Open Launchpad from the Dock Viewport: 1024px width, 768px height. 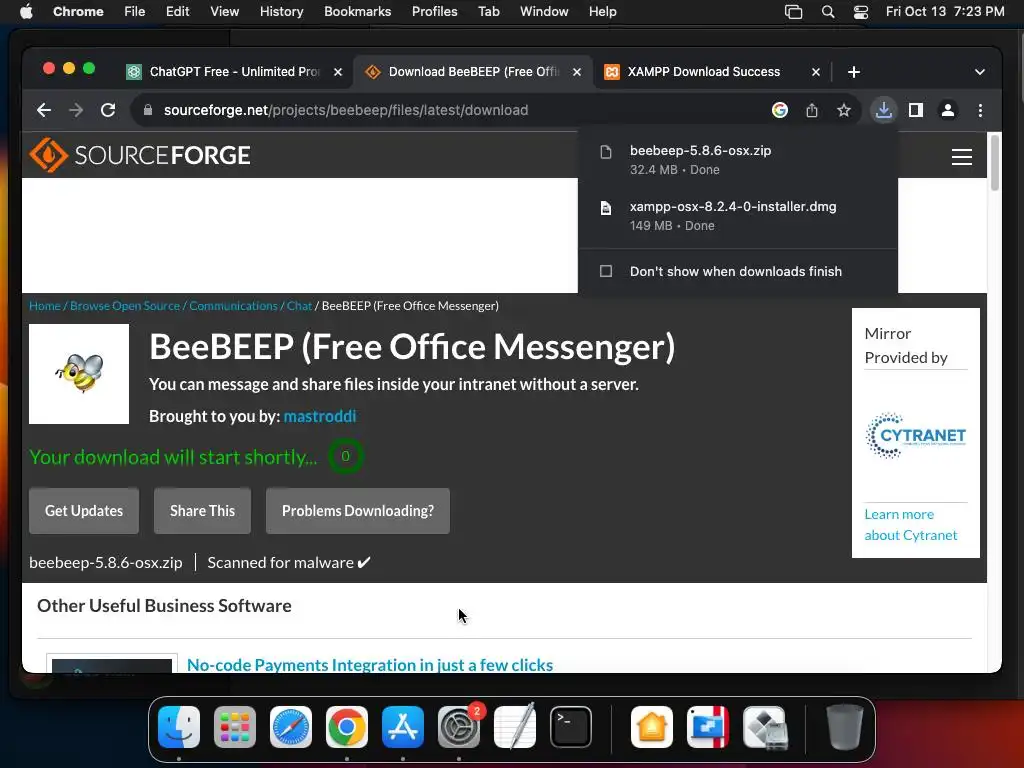234,727
